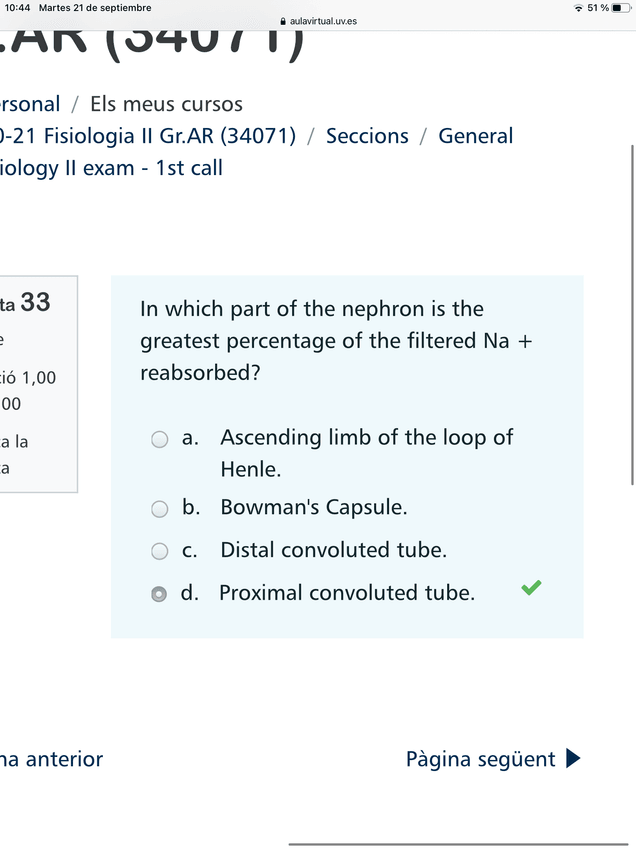Image resolution: width=636 pixels, height=848 pixels.
Task: Pick the Distal convoluted tube radio button
Action: [159, 551]
